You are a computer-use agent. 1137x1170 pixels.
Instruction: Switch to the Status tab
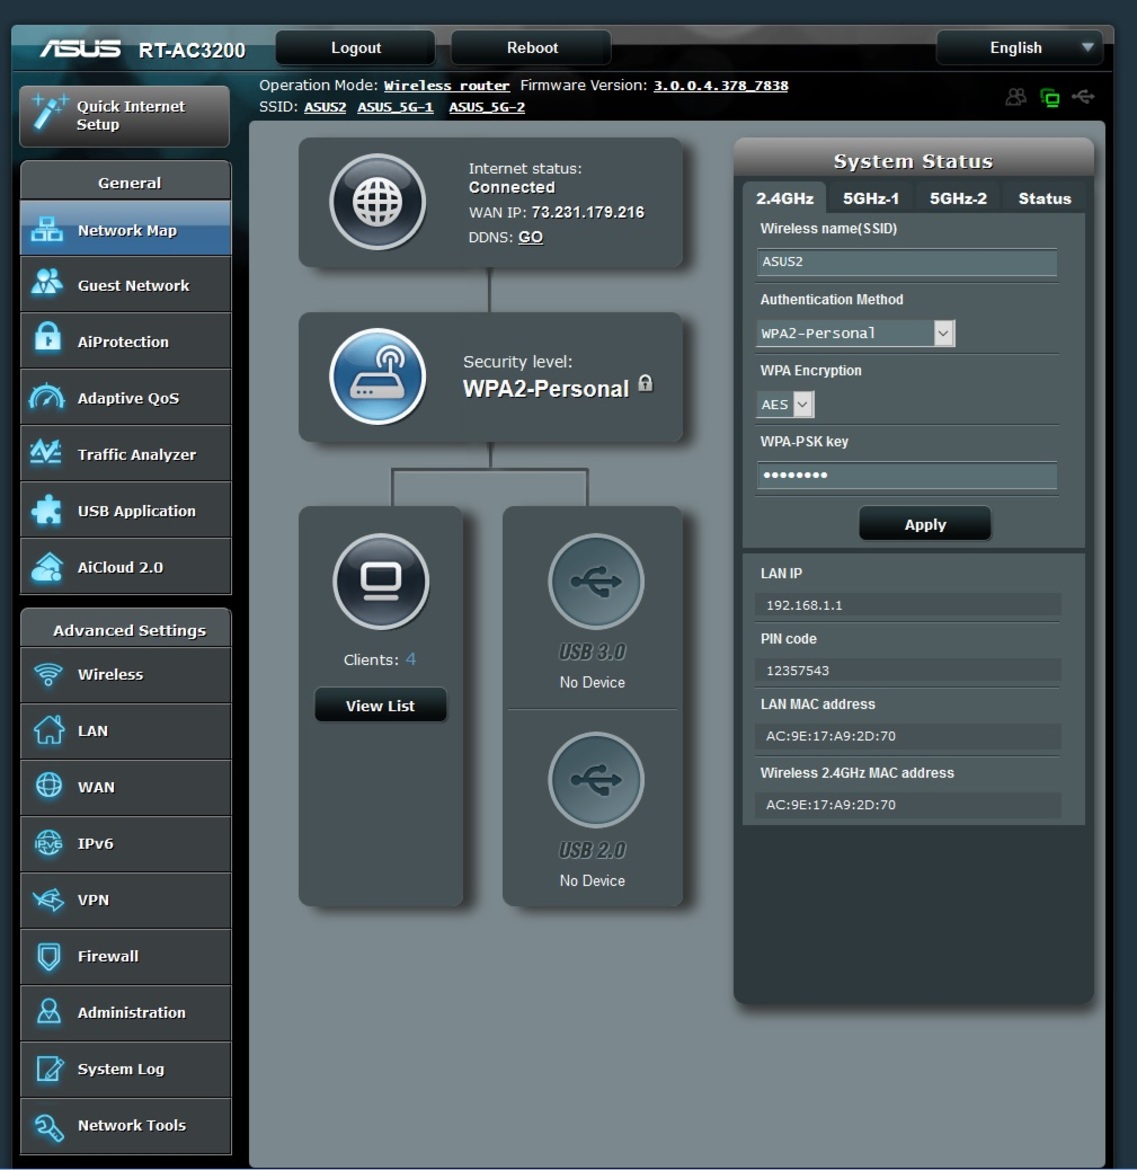1044,198
